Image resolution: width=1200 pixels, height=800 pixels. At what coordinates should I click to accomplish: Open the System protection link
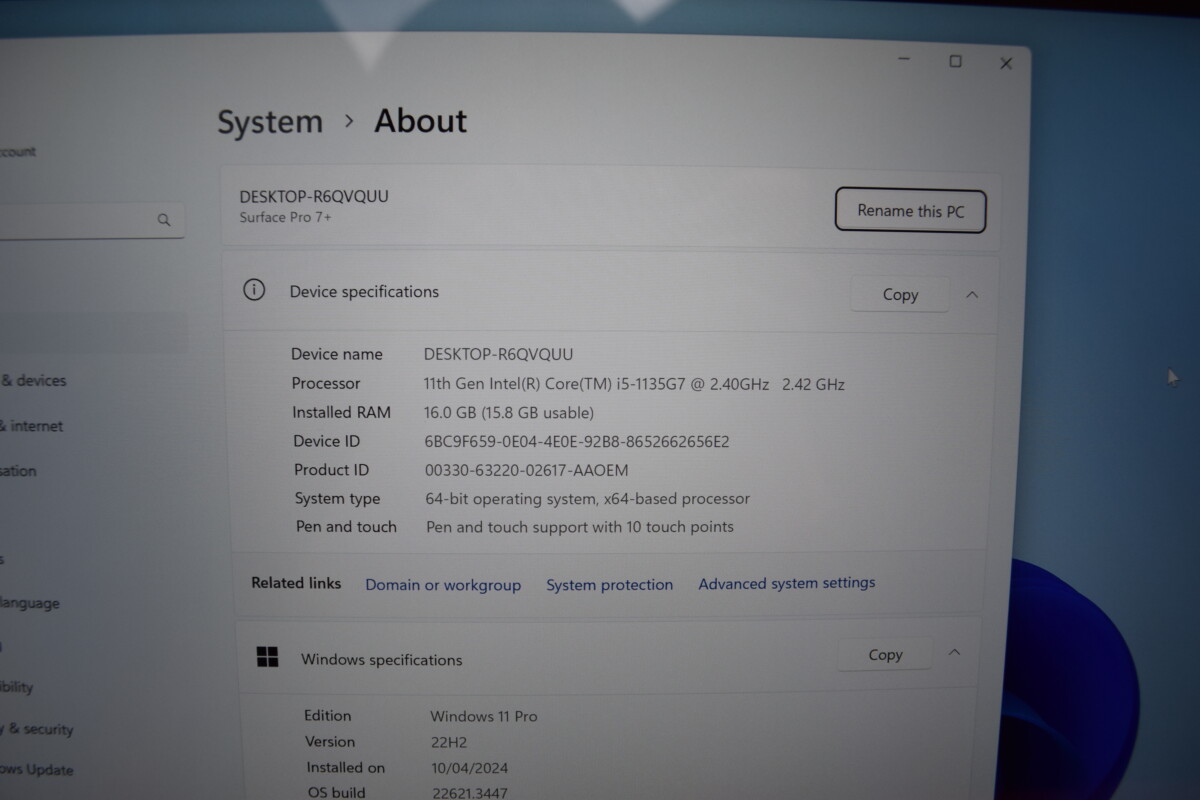(609, 585)
